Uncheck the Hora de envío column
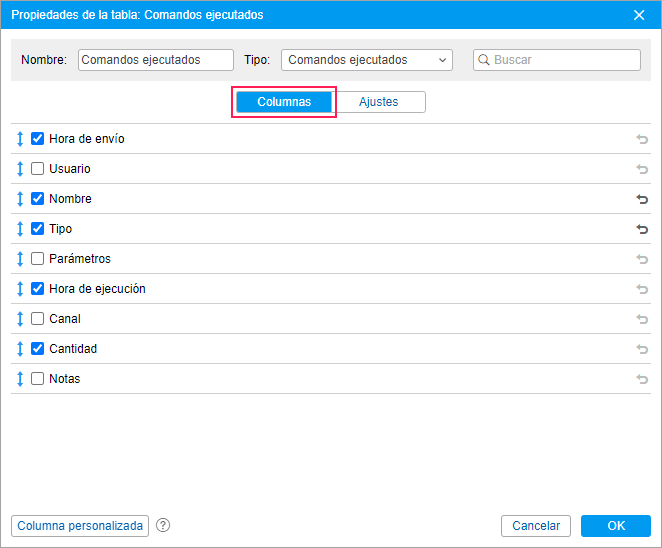 pos(38,138)
